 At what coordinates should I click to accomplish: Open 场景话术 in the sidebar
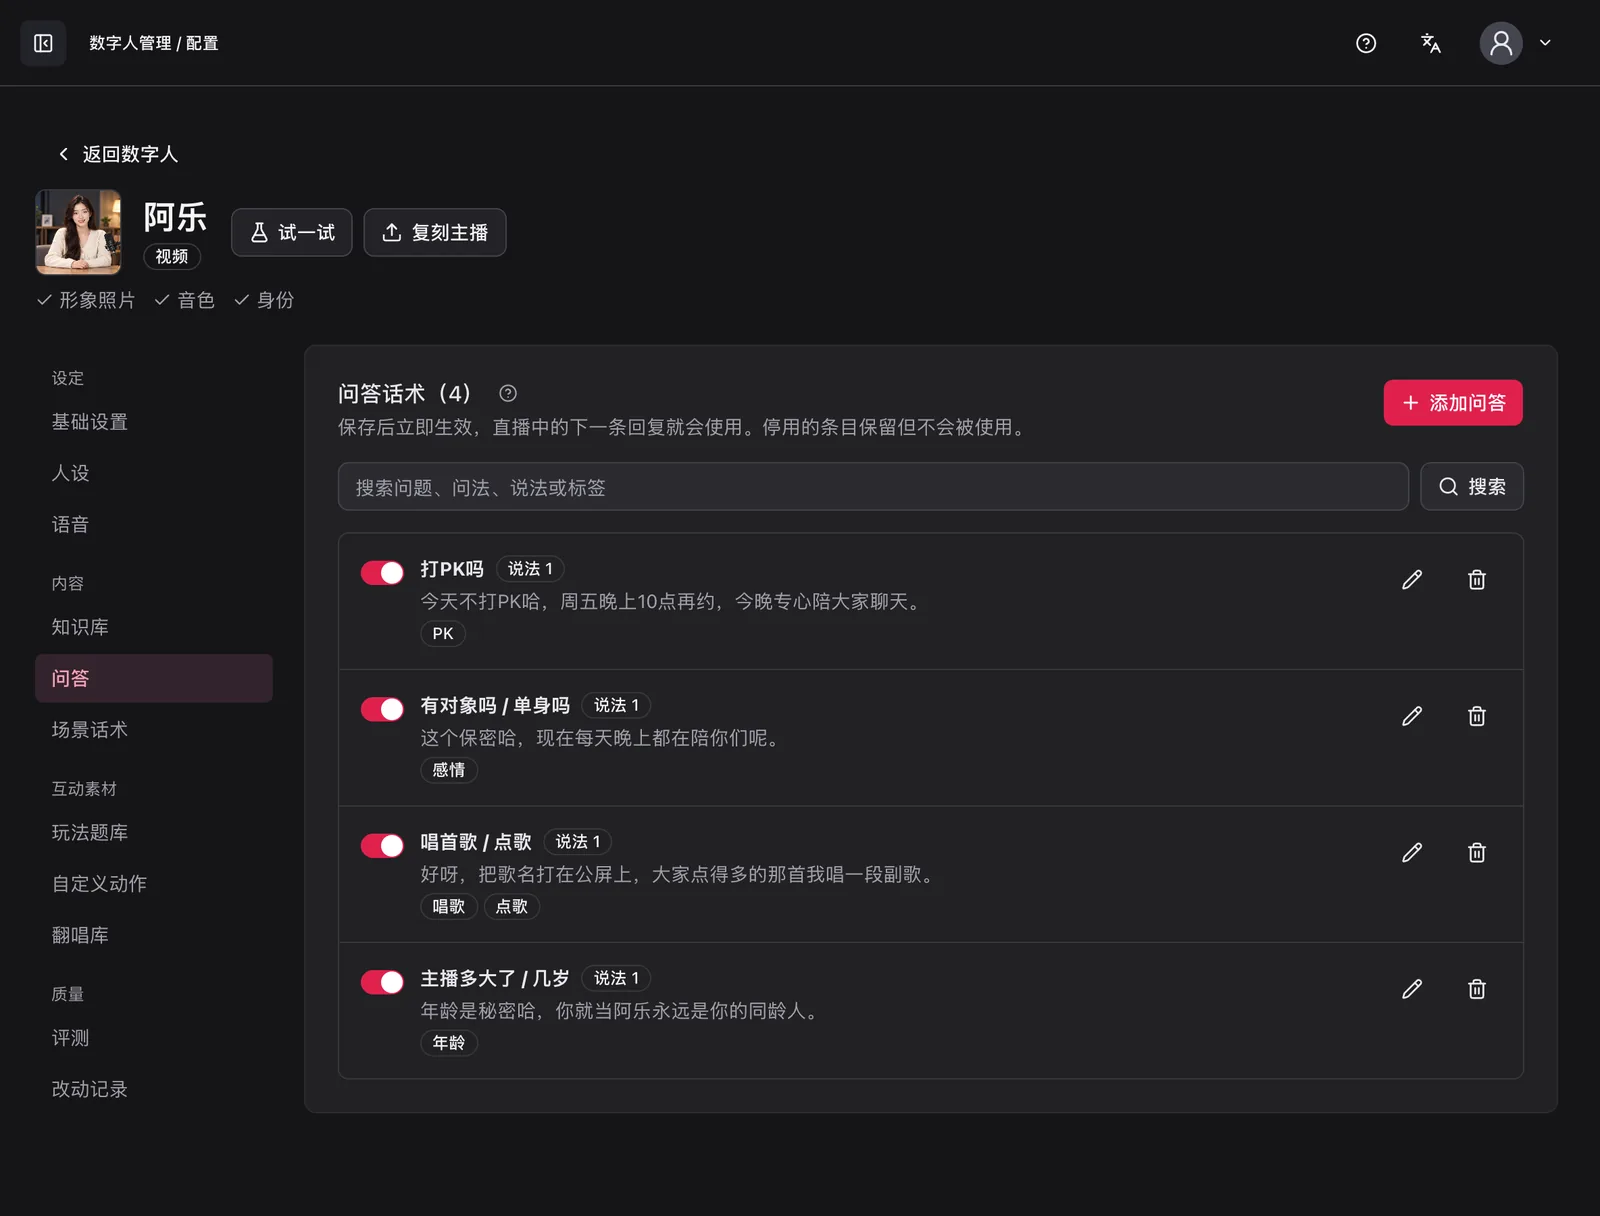pos(154,730)
